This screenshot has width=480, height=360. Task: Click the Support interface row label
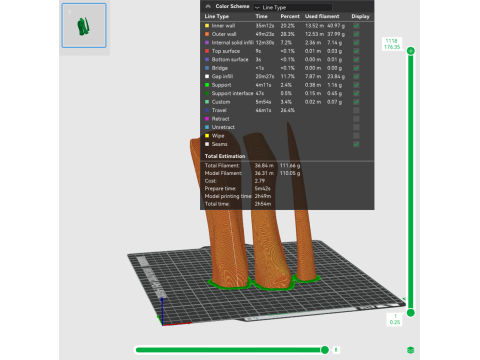232,93
